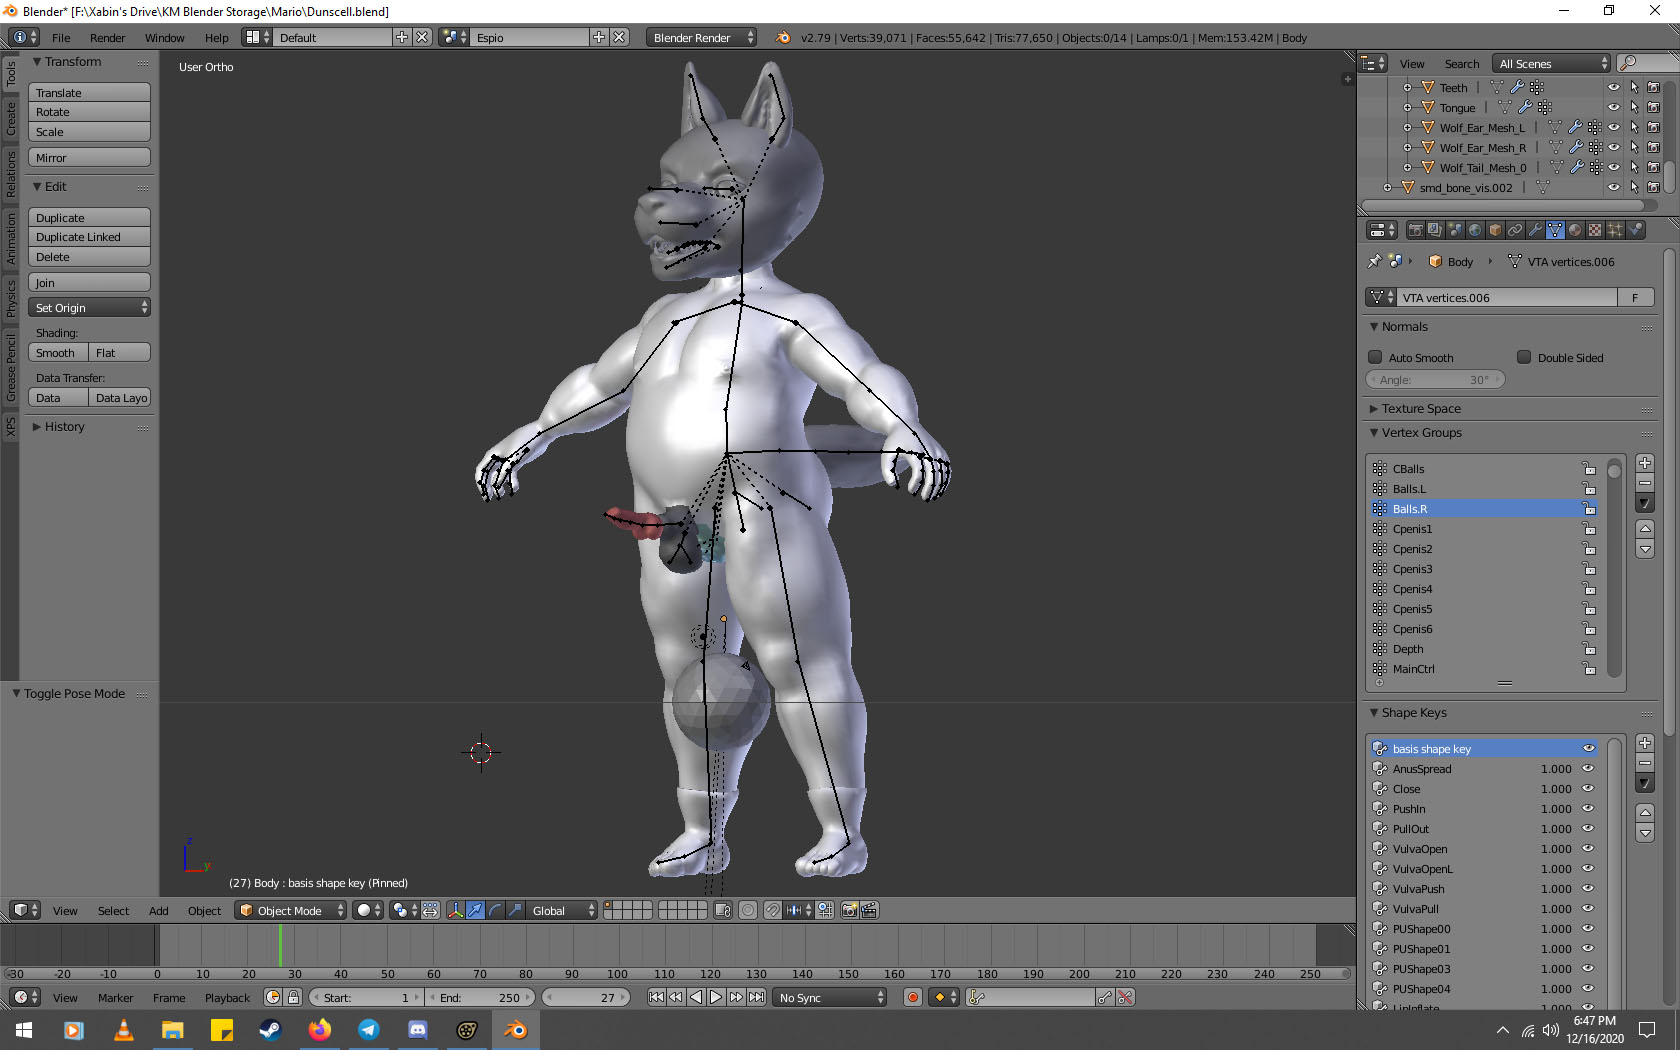Viewport: 1680px width, 1050px height.
Task: Open the World properties globe tab
Action: pyautogui.click(x=1475, y=230)
